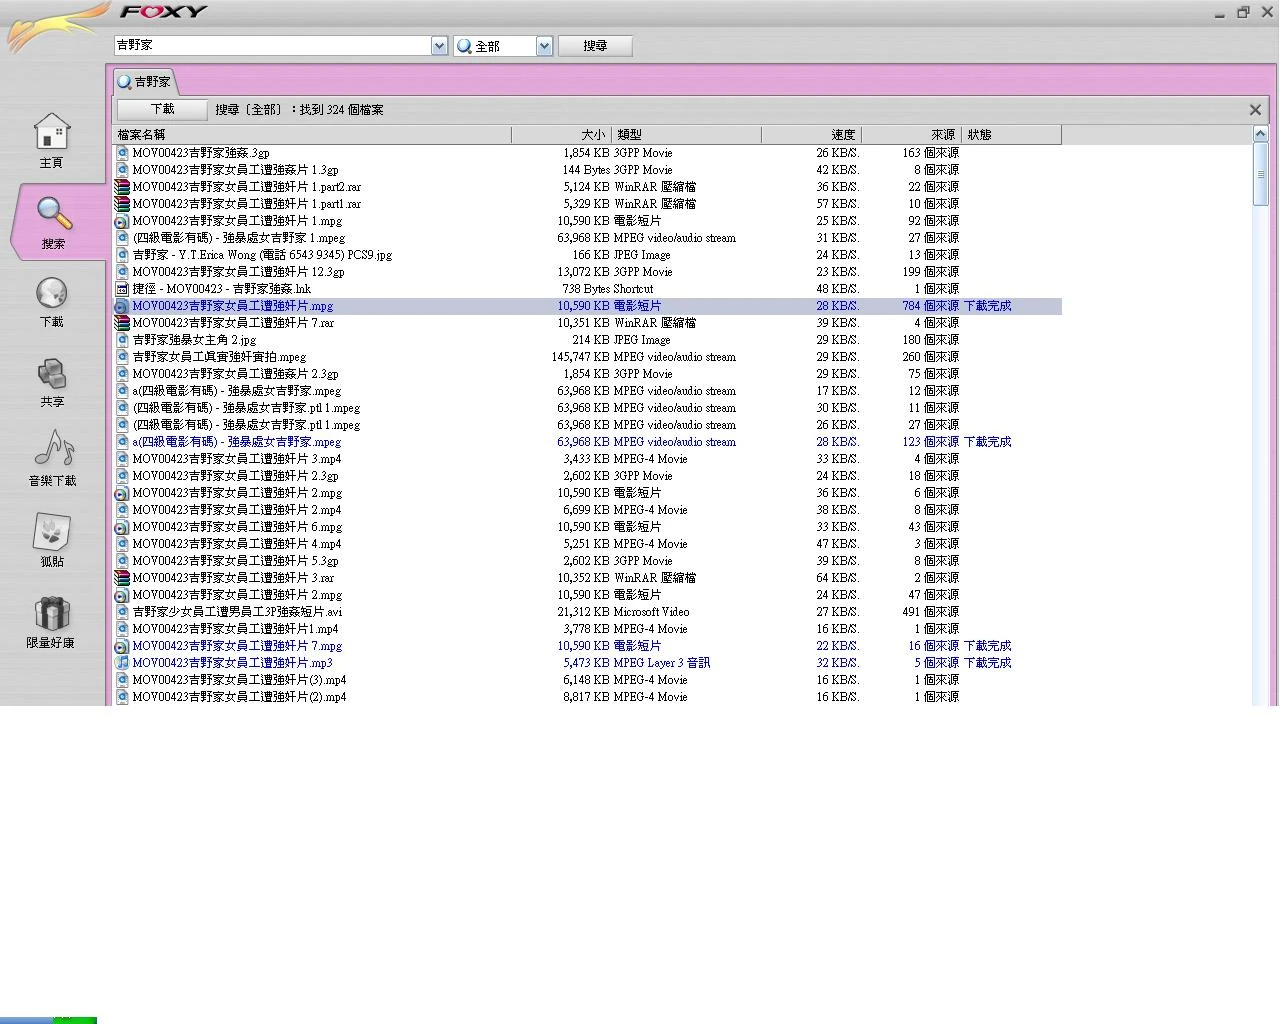Click the 180 個來源 cell

(x=930, y=340)
